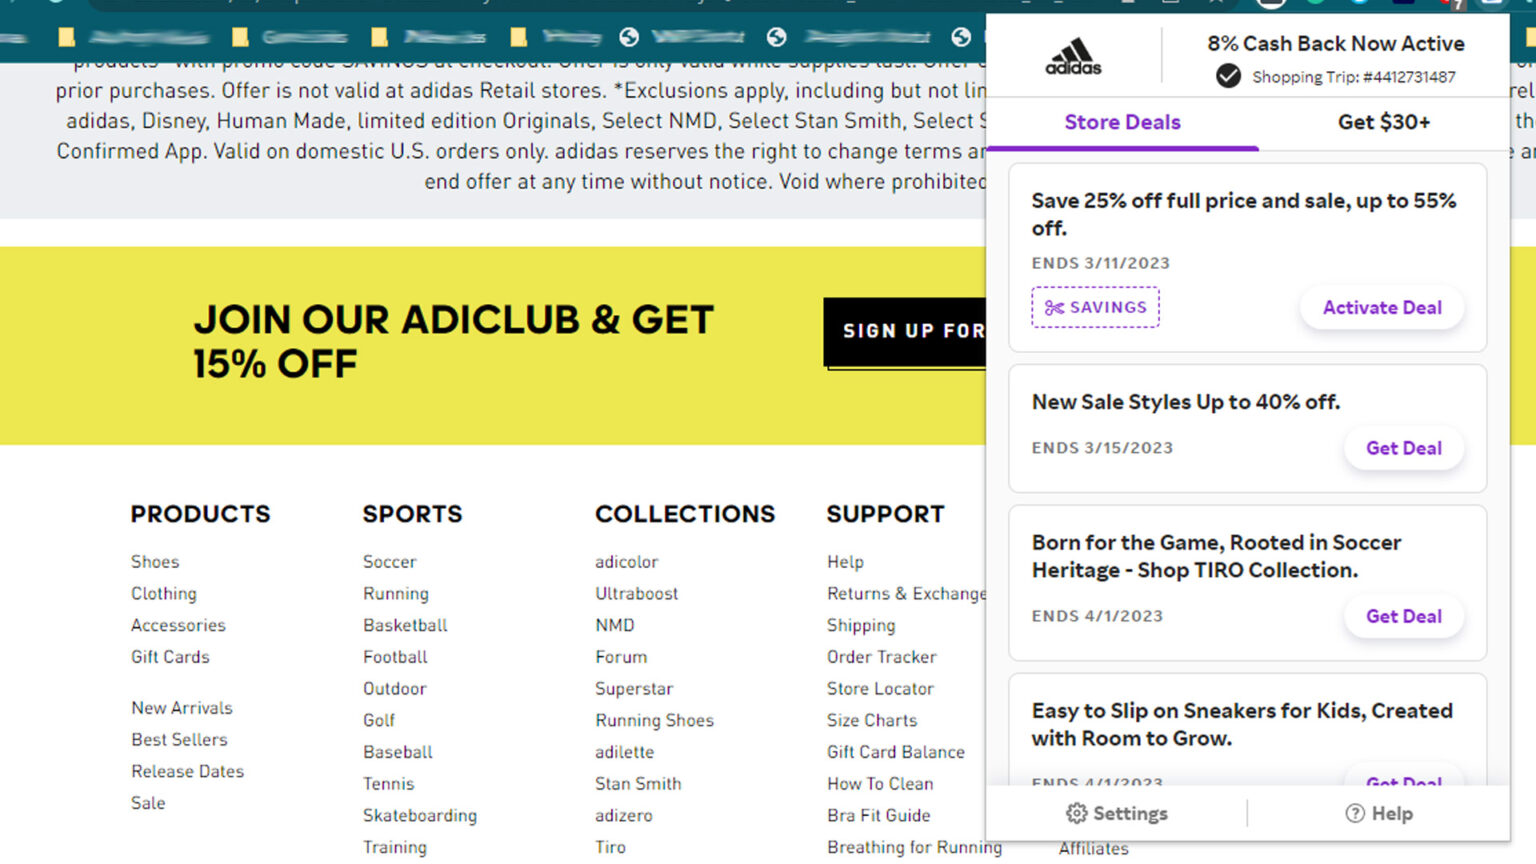1536x864 pixels.
Task: Open a yellow folder on the bookmarks bar
Action: pos(66,37)
